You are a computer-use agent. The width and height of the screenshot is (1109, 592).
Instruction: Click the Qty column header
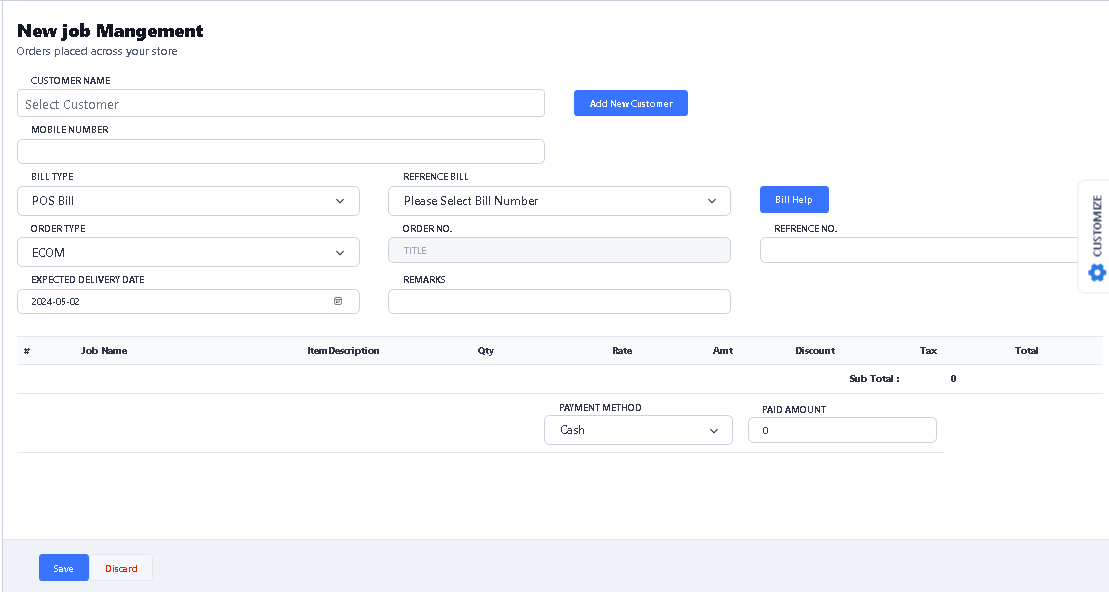coord(486,351)
